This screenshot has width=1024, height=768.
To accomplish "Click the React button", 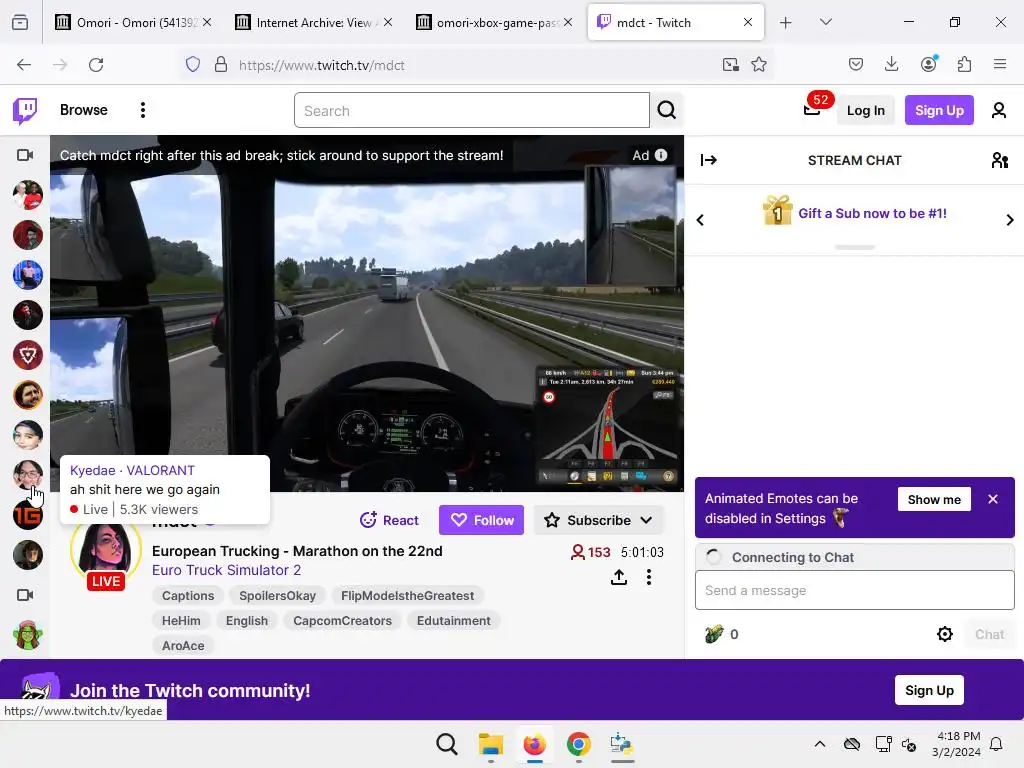I will coord(389,520).
